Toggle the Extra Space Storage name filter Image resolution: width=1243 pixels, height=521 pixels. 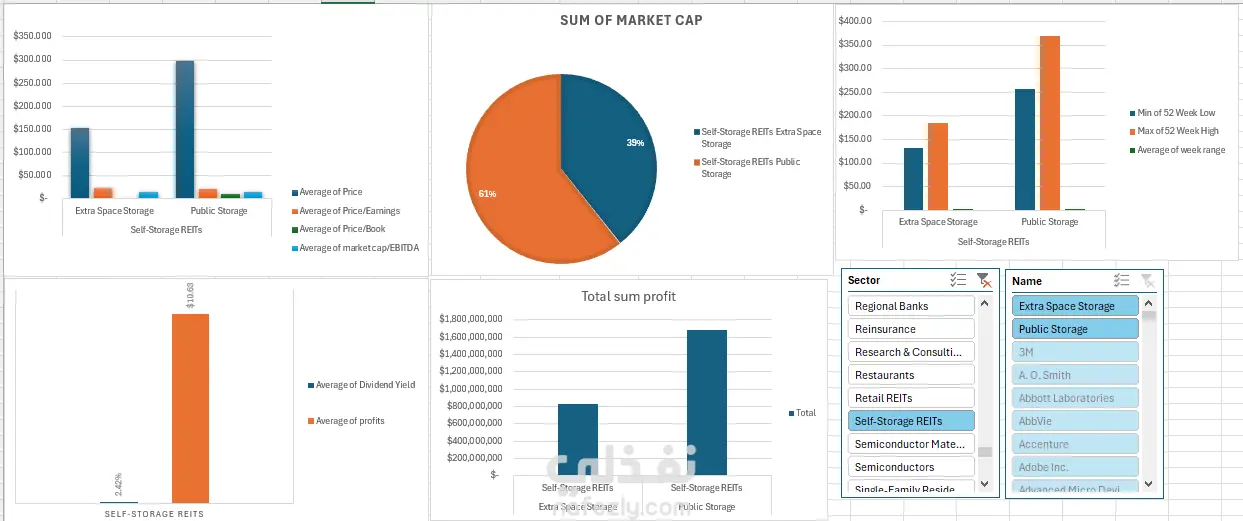pyautogui.click(x=1074, y=306)
